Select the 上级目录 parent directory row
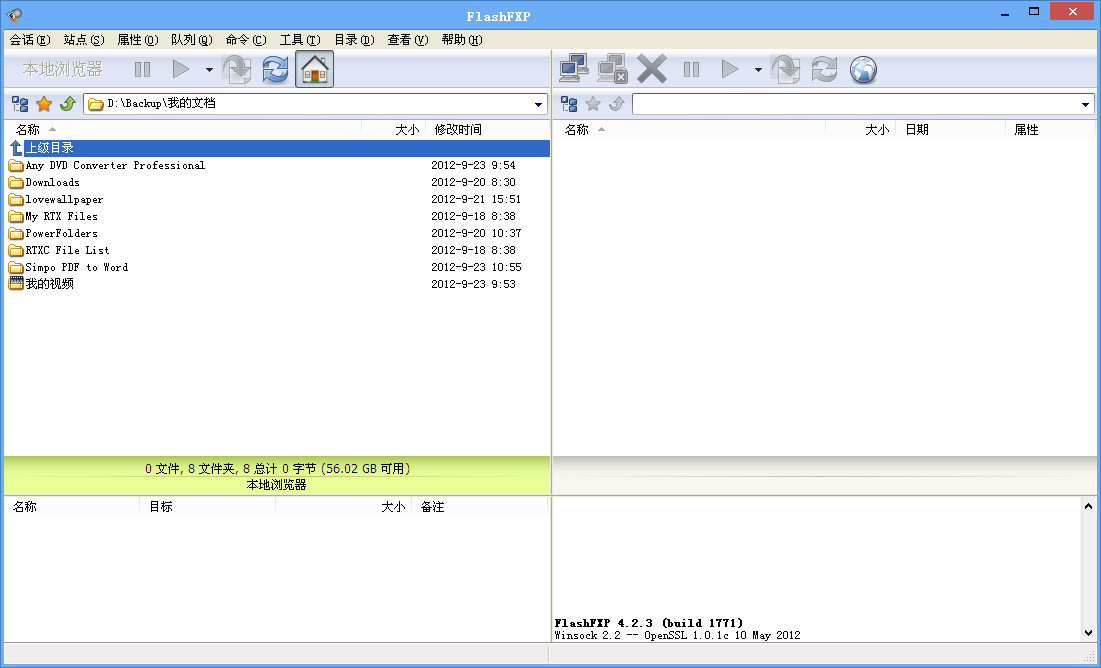The height and width of the screenshot is (668, 1101). point(278,148)
